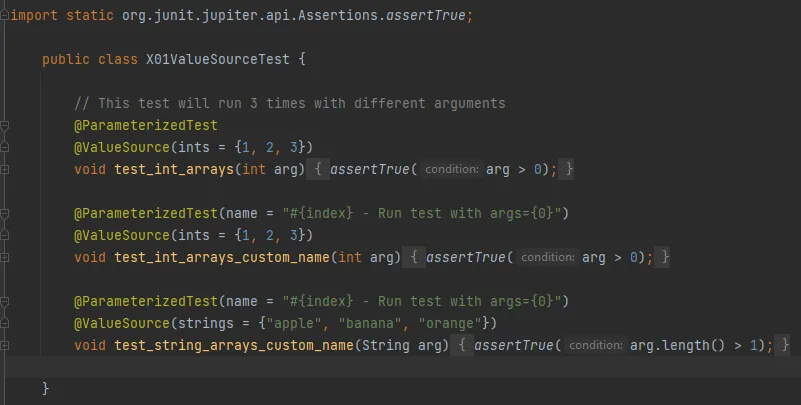Toggle fold marker beside @ValueSource strings line
The image size is (801, 405).
click(5, 323)
